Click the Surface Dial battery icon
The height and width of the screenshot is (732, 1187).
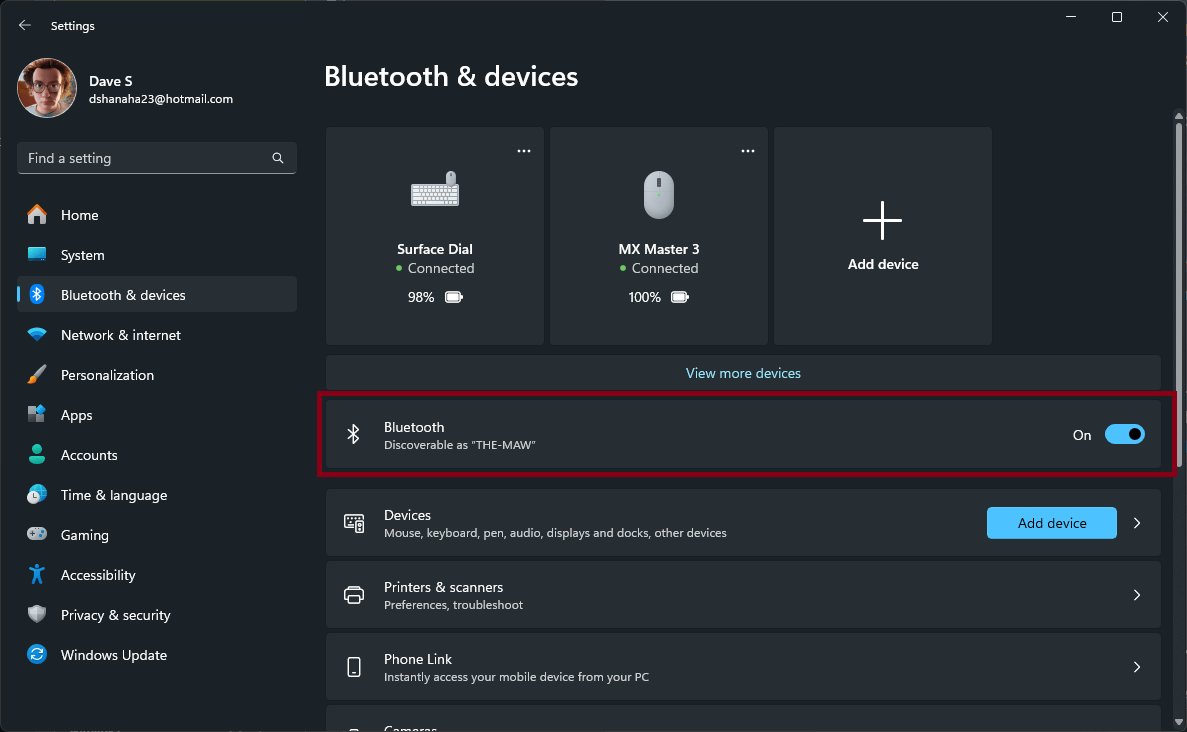[454, 297]
